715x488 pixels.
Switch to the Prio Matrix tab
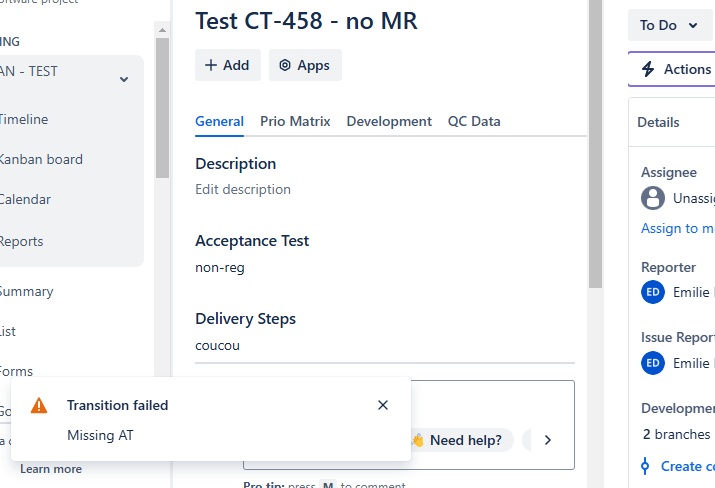coord(295,121)
